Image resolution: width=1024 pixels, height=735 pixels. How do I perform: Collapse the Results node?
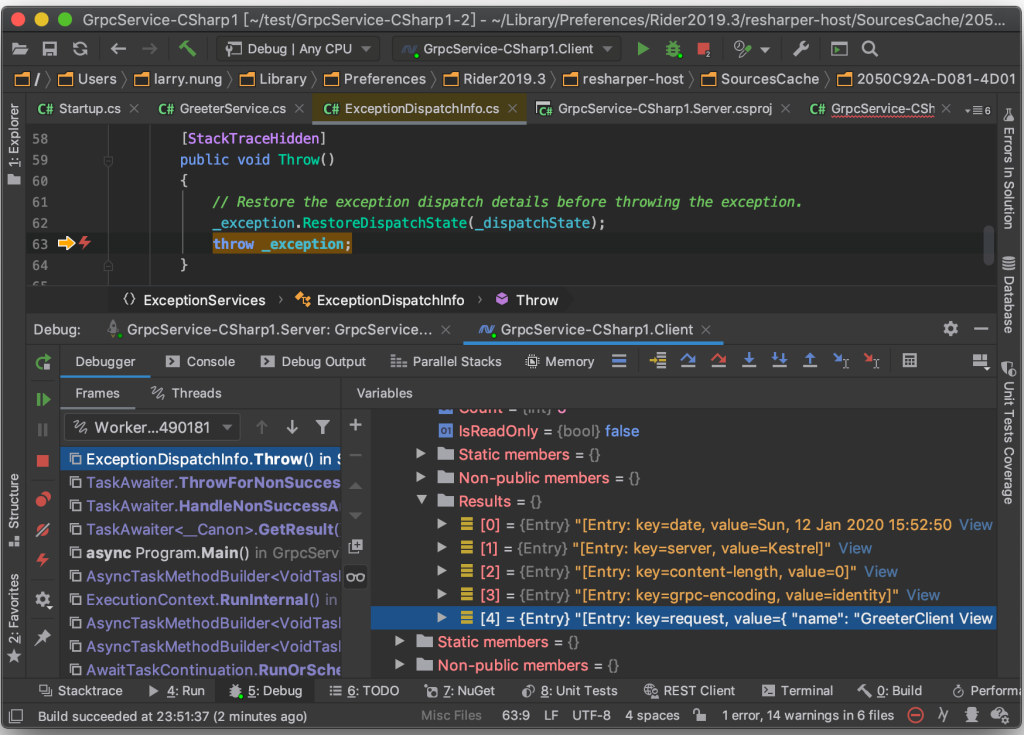pyautogui.click(x=421, y=500)
